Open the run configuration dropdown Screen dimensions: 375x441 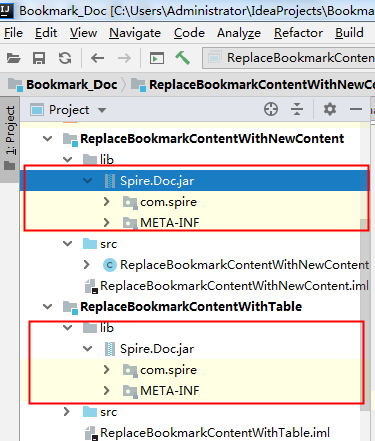tap(289, 58)
